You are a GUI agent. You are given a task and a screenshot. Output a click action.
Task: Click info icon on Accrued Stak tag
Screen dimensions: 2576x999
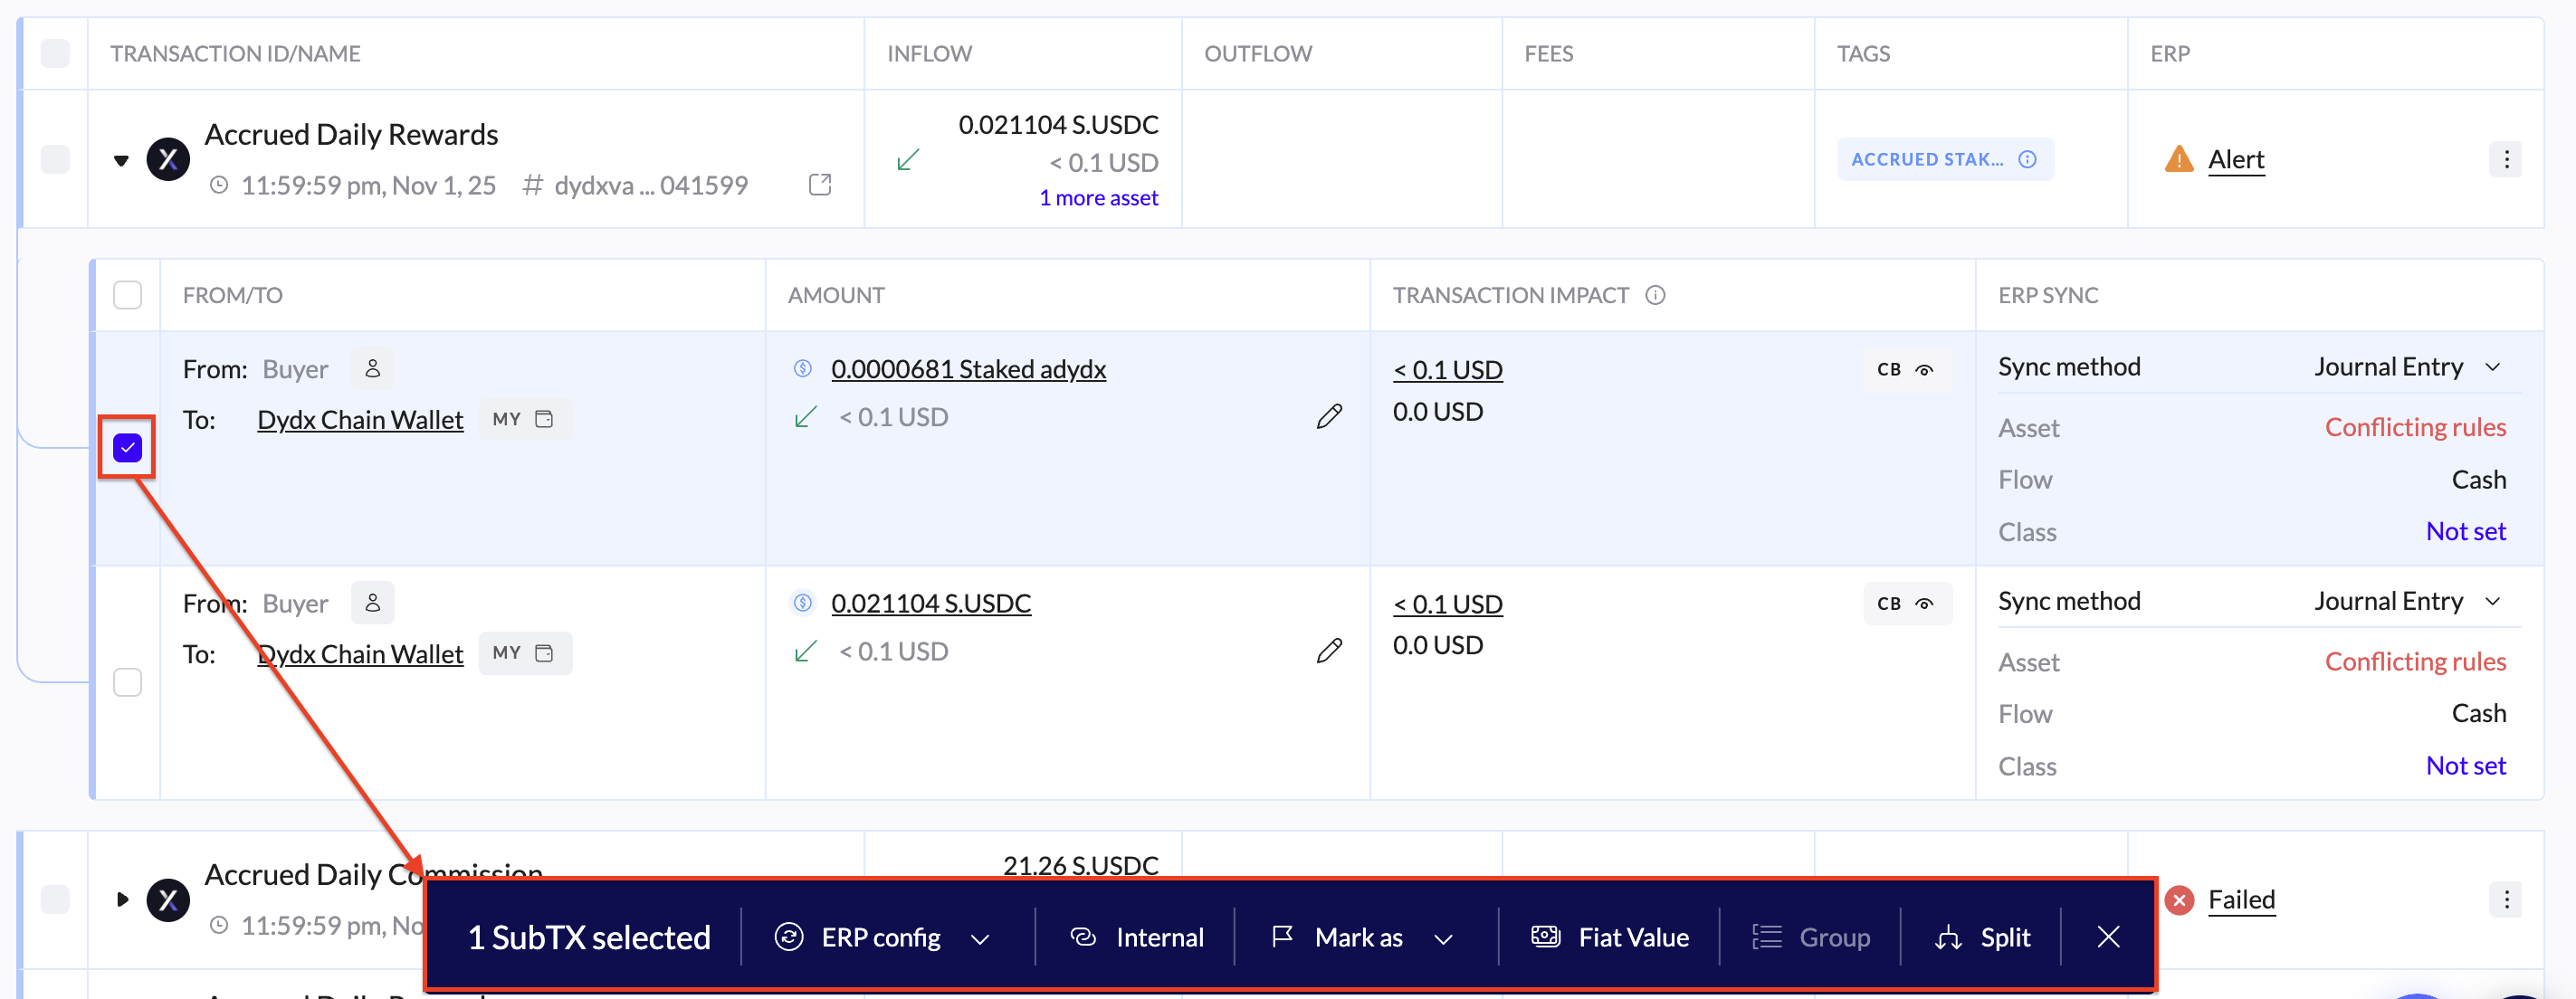click(2027, 160)
